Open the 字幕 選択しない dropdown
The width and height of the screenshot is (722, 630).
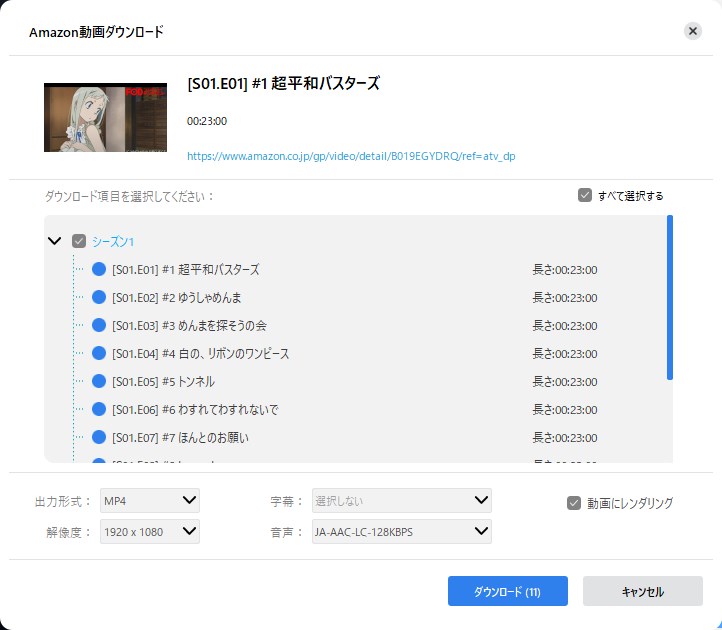coord(401,500)
